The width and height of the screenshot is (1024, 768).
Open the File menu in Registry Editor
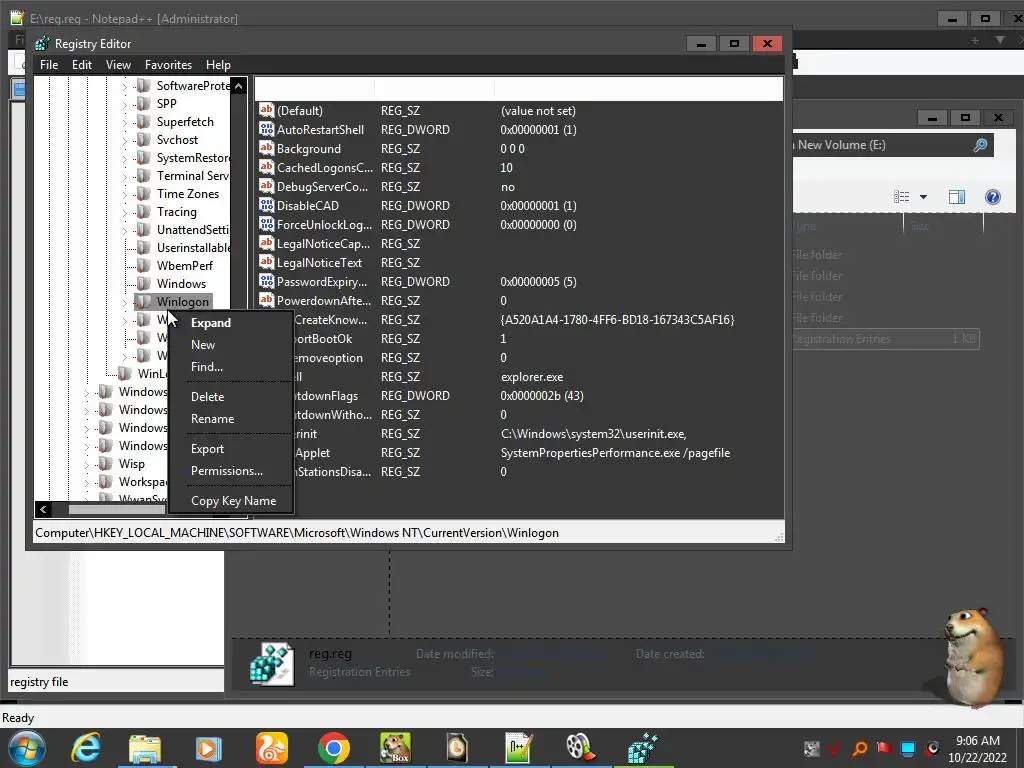click(49, 65)
